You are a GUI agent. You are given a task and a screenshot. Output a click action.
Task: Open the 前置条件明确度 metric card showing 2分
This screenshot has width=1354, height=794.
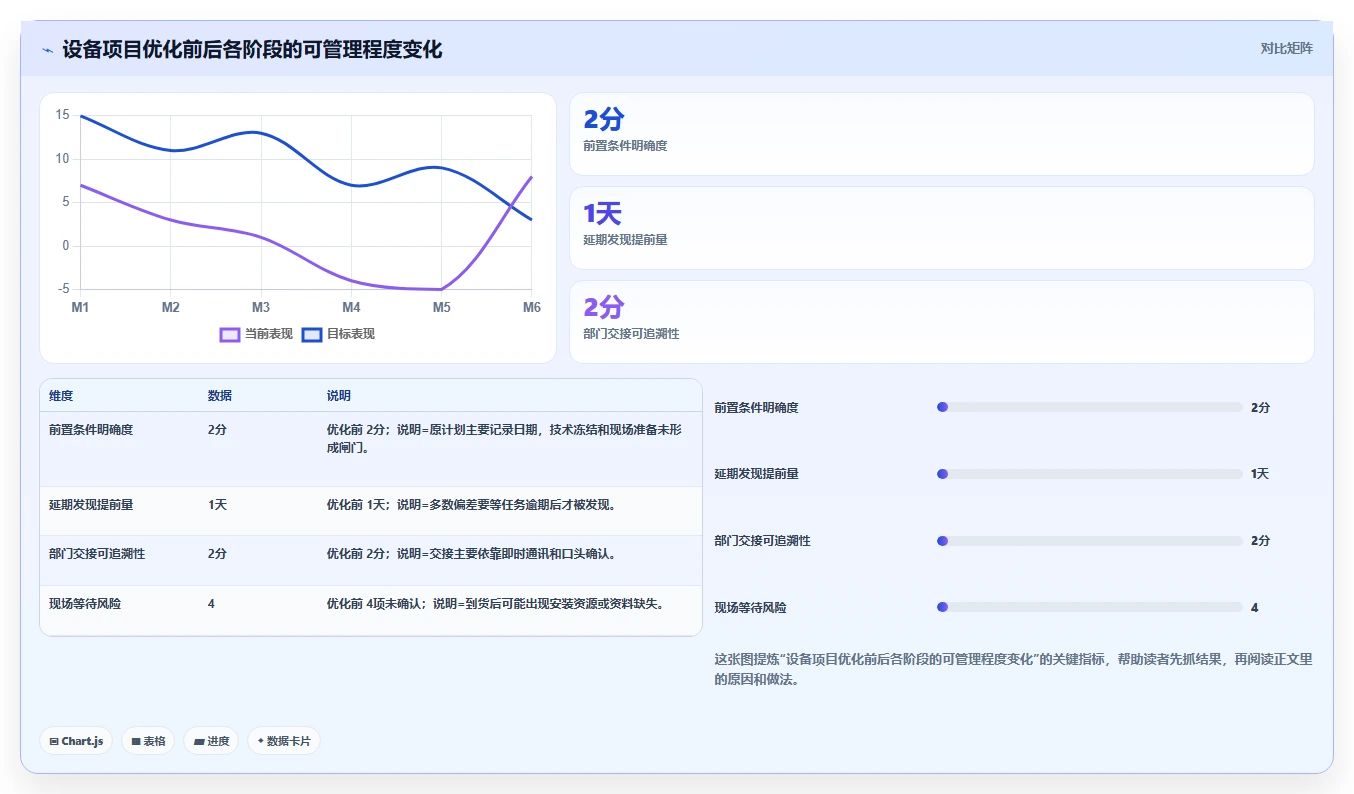coord(941,134)
